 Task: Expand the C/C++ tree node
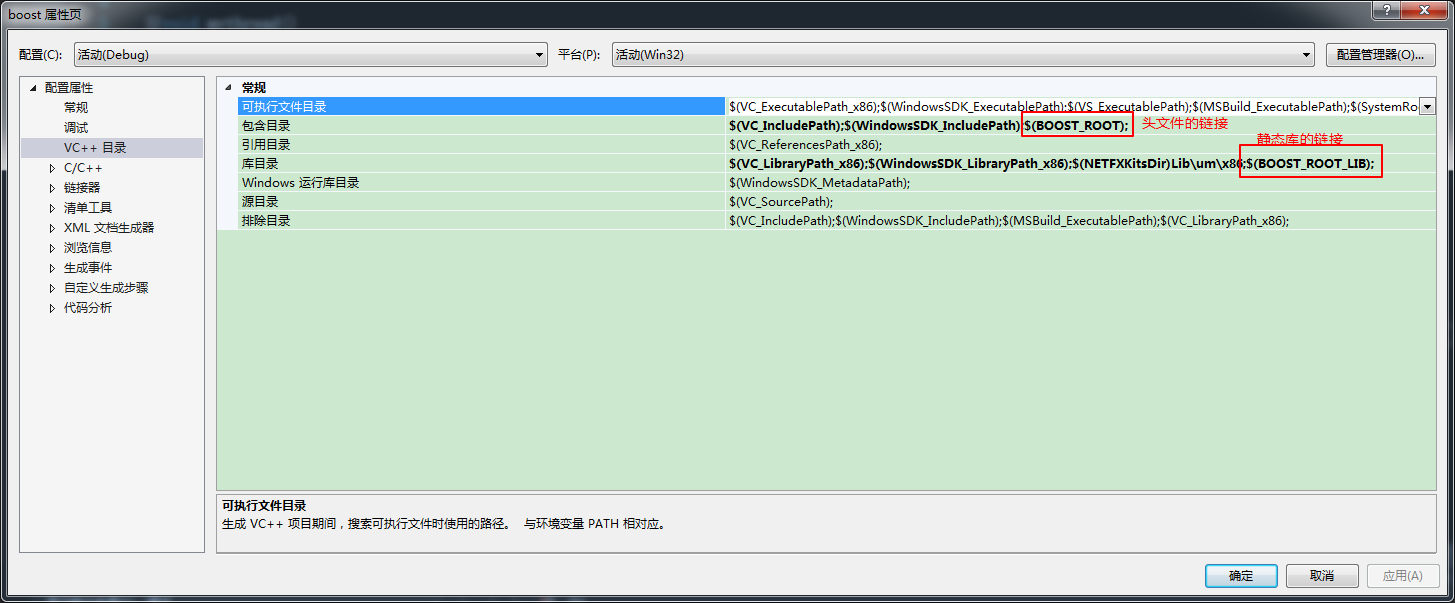coord(53,168)
